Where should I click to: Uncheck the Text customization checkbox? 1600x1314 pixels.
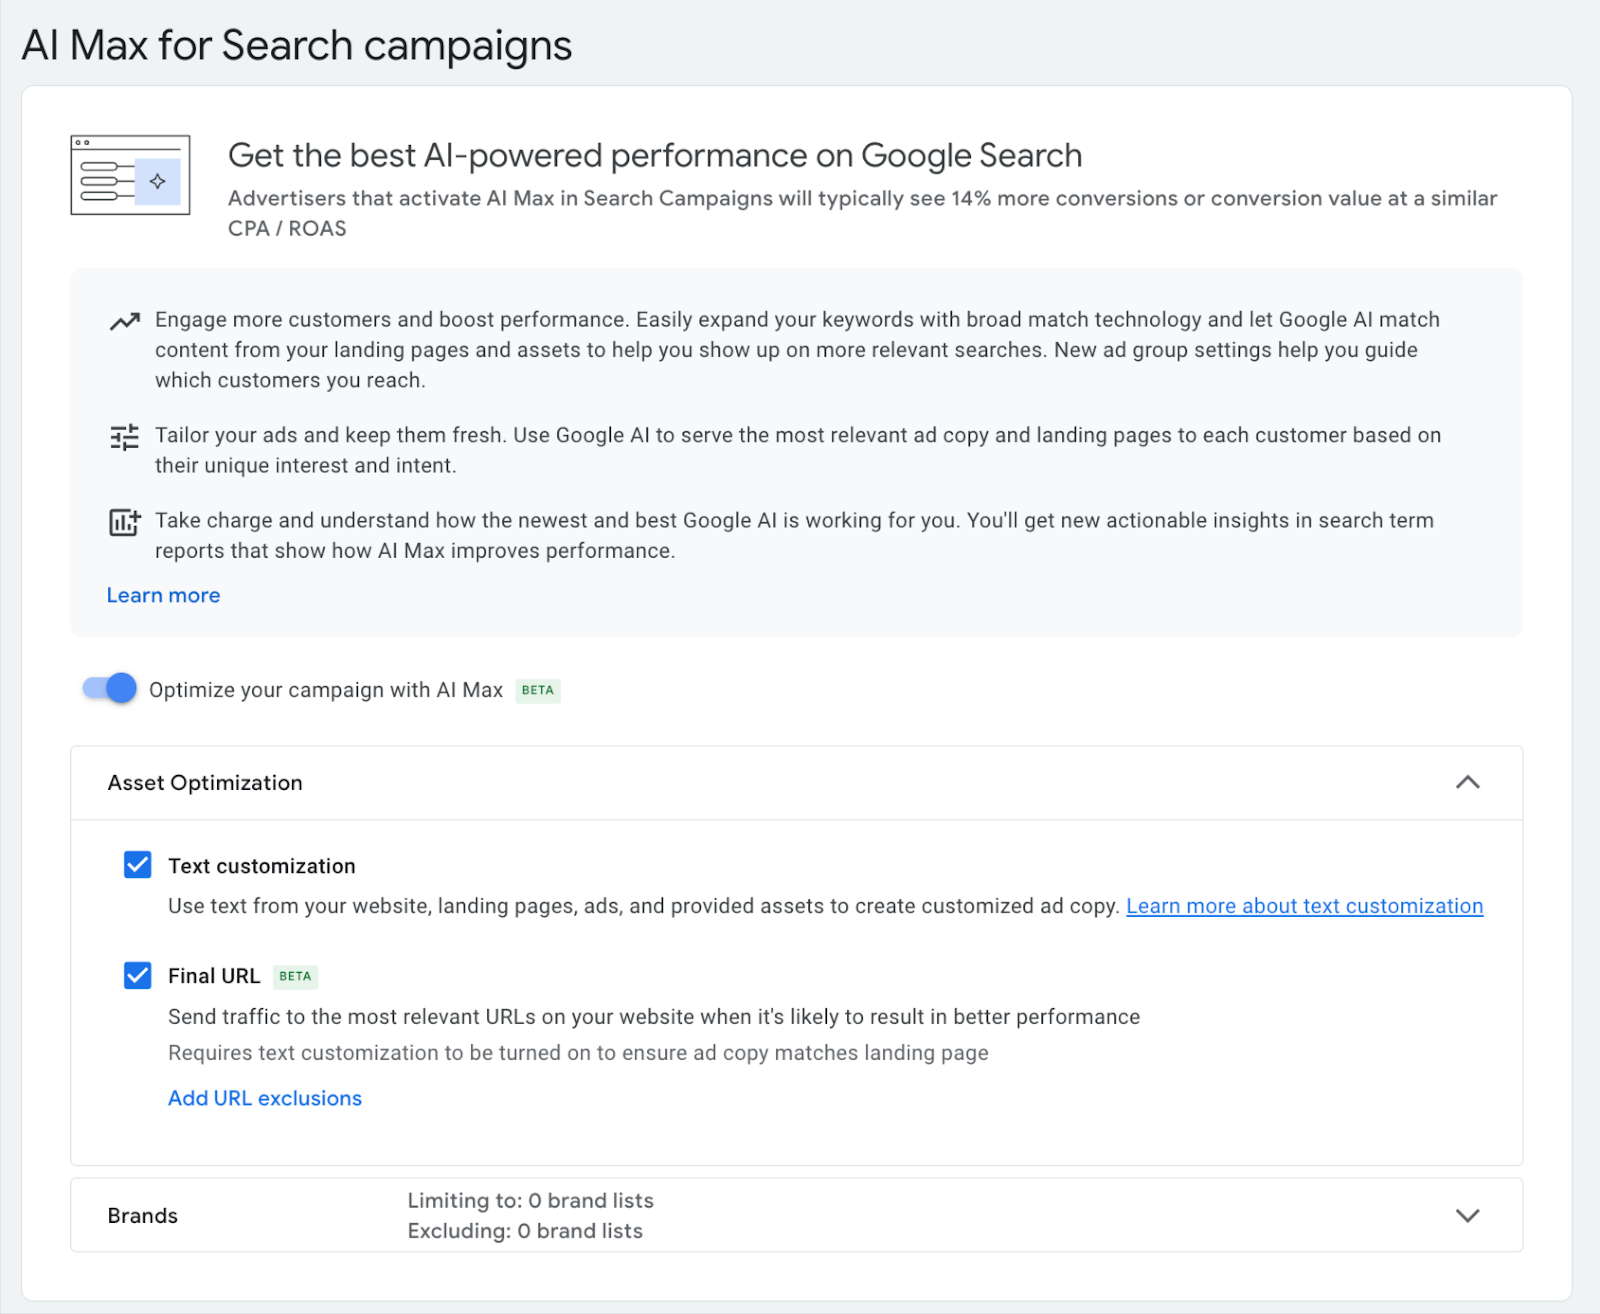pyautogui.click(x=138, y=864)
